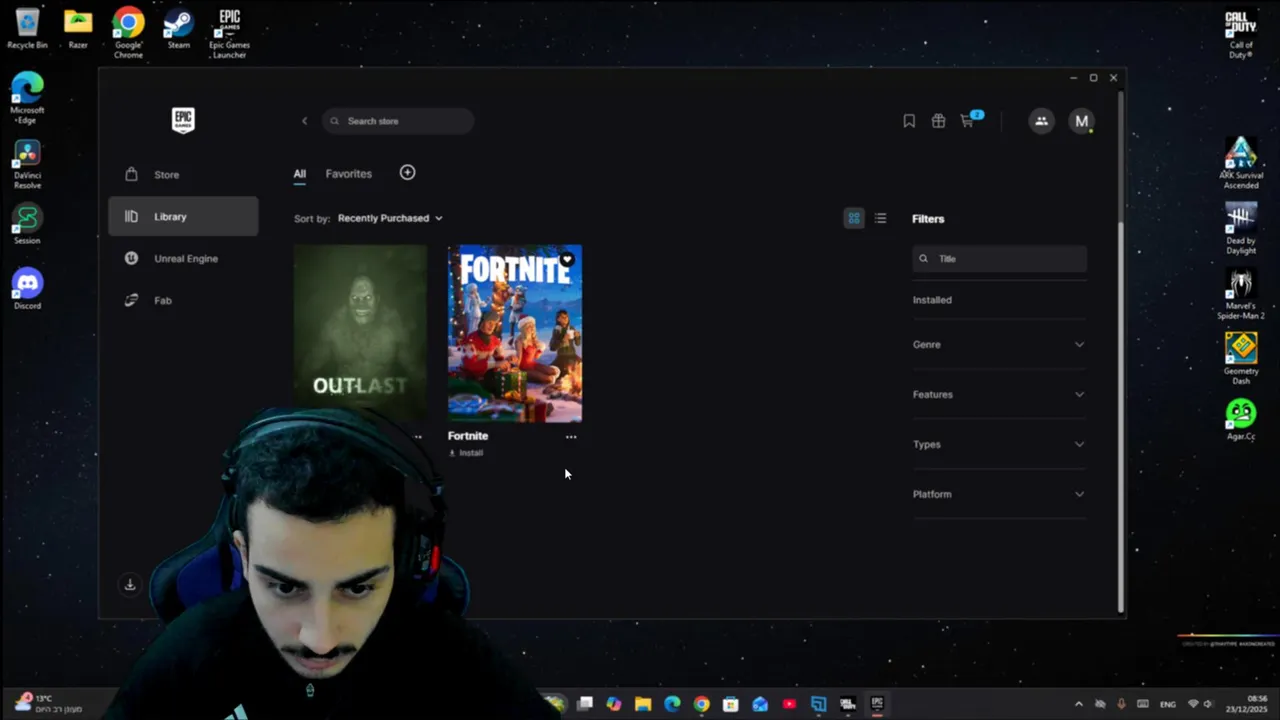Switch to the Favorites tab
This screenshot has height=720, width=1280.
349,174
